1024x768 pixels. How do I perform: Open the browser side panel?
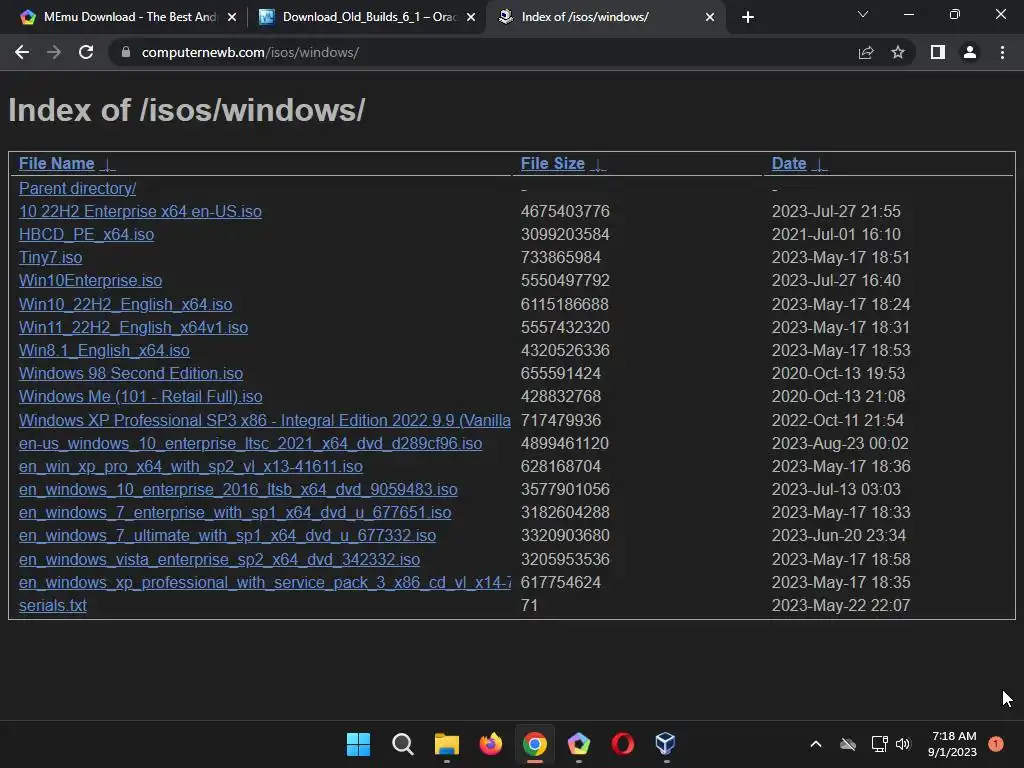click(x=938, y=52)
